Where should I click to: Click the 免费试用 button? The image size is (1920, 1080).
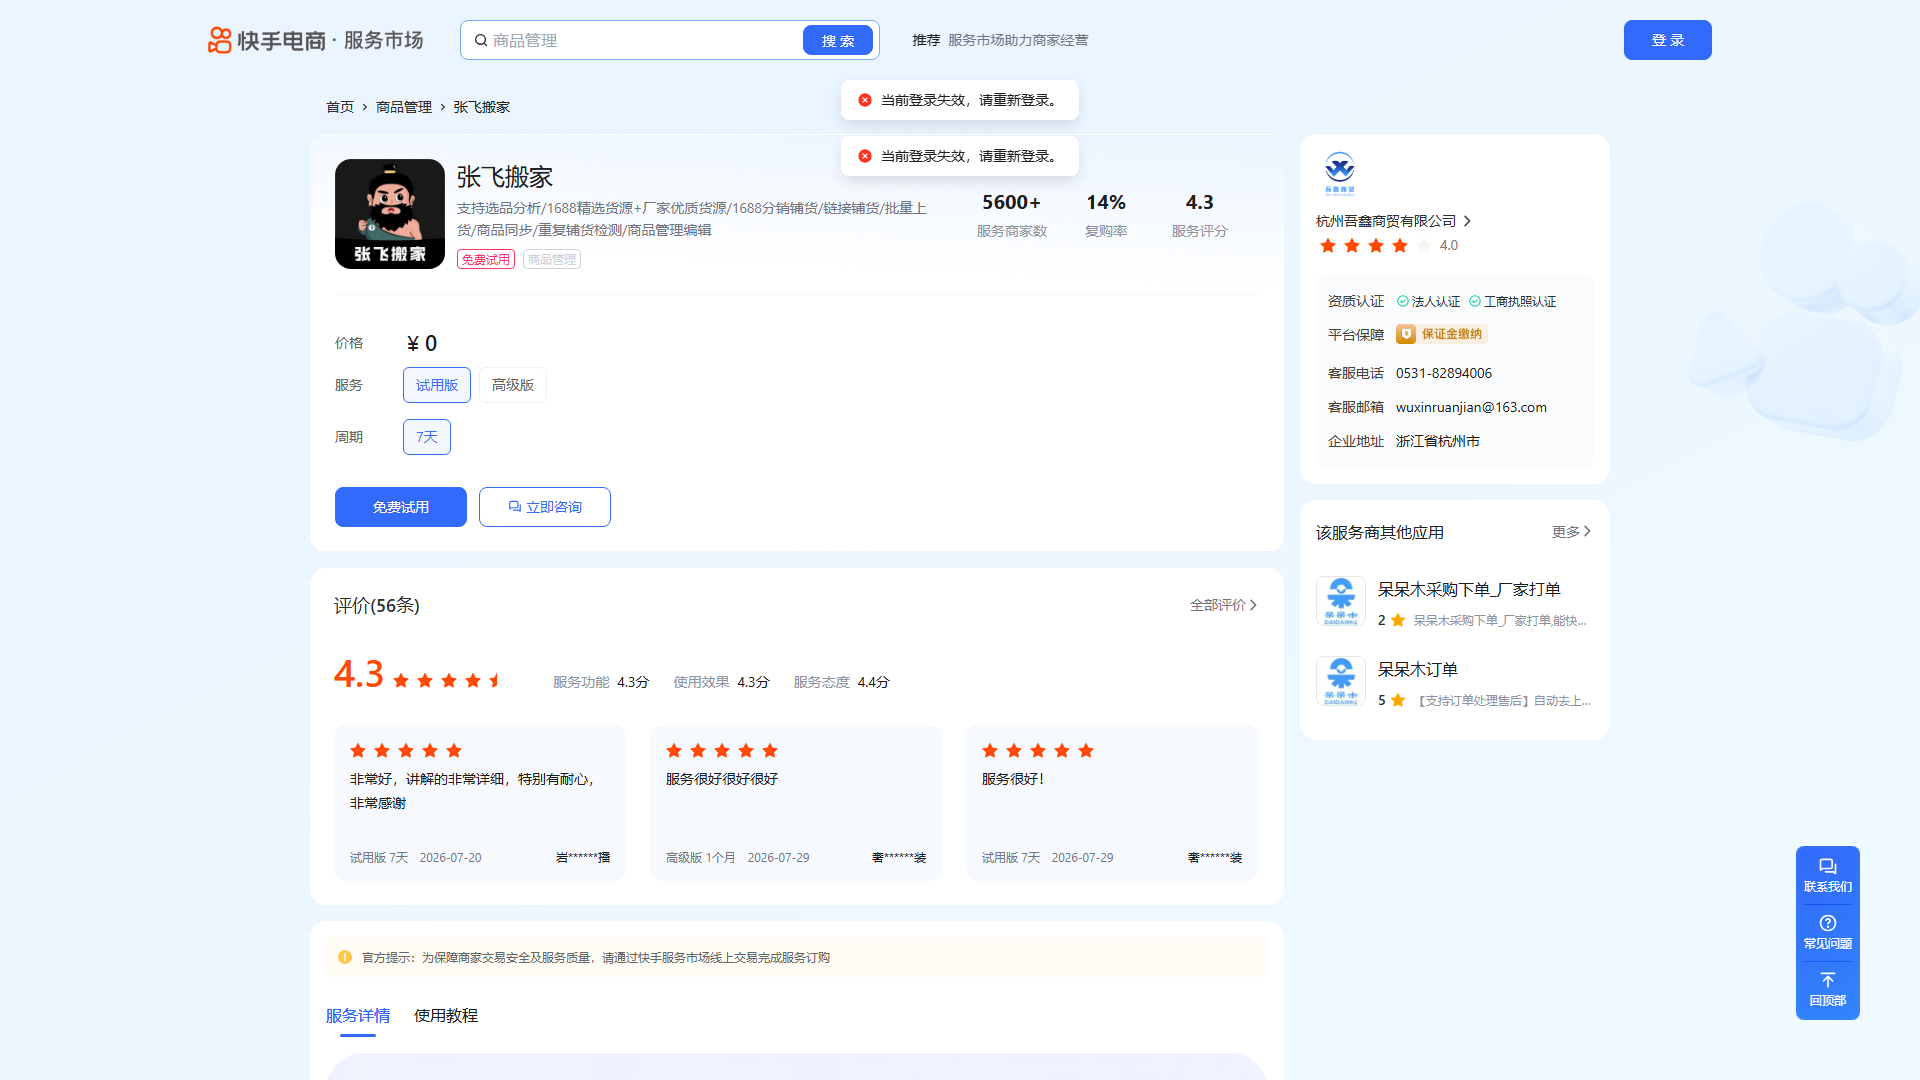401,507
